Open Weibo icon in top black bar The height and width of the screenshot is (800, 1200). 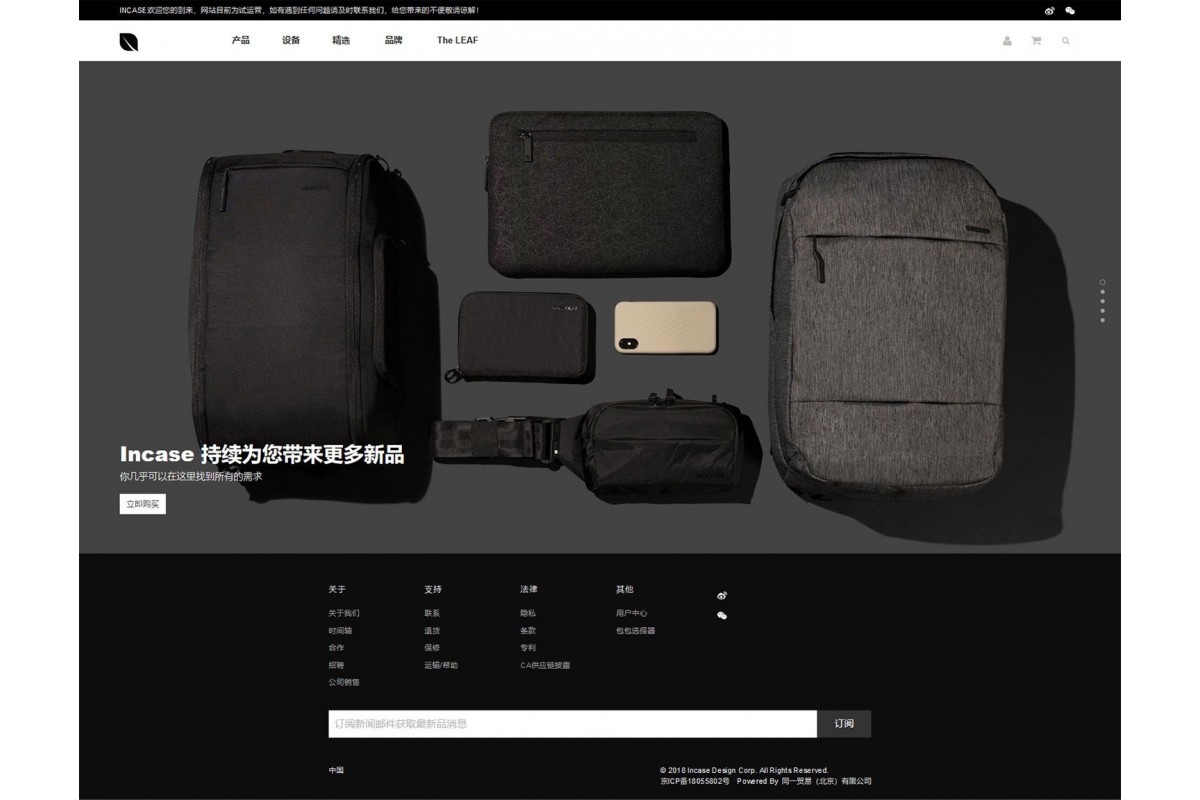[x=1049, y=10]
